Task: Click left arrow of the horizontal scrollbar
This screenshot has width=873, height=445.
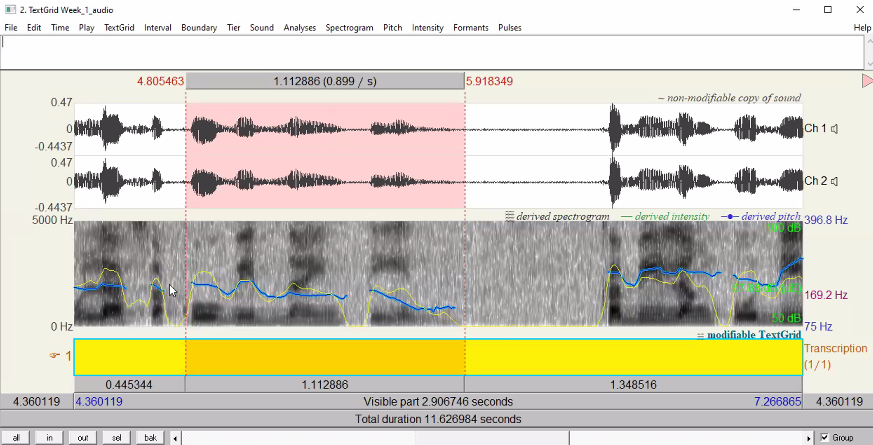Action: pos(177,438)
